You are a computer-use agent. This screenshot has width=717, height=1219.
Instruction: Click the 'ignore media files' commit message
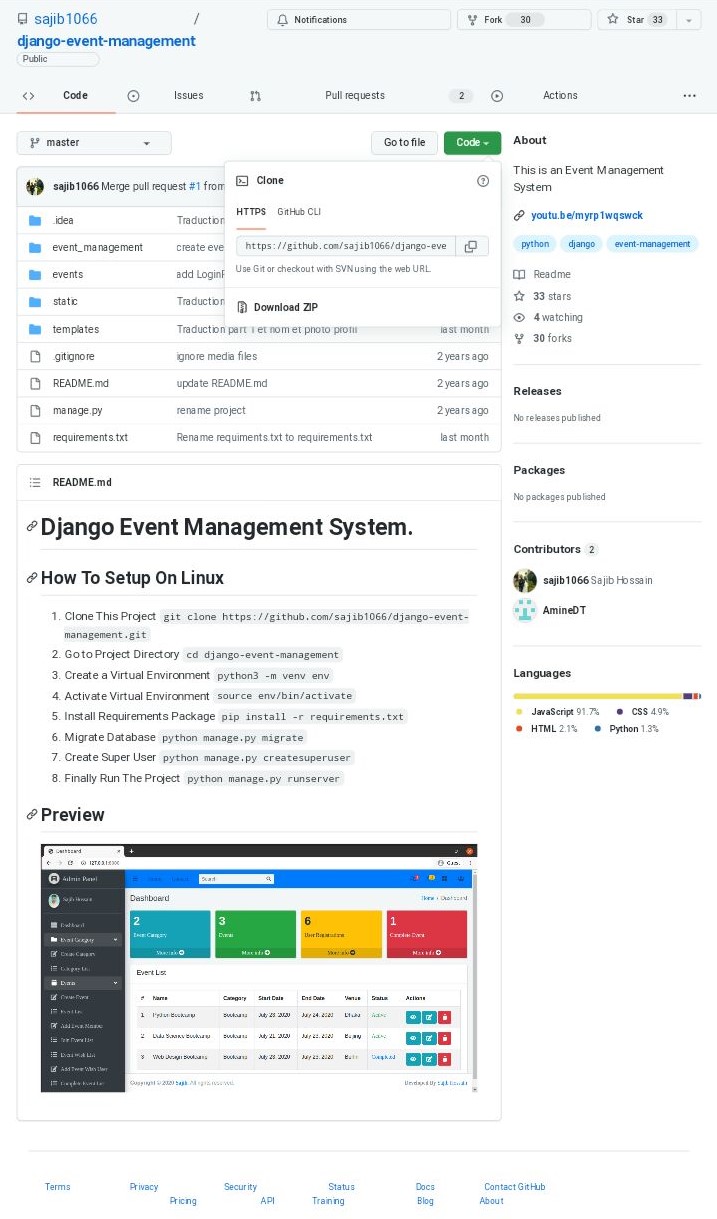[217, 356]
